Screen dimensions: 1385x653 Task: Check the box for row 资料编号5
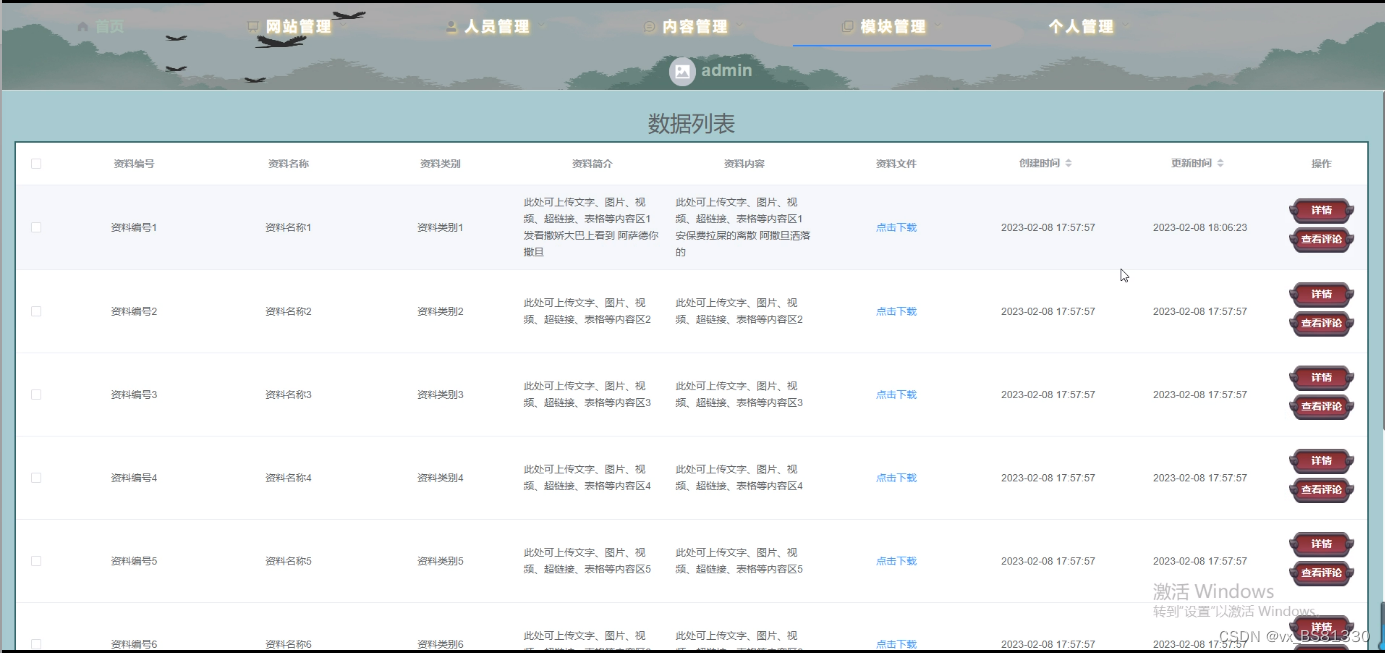coord(36,561)
